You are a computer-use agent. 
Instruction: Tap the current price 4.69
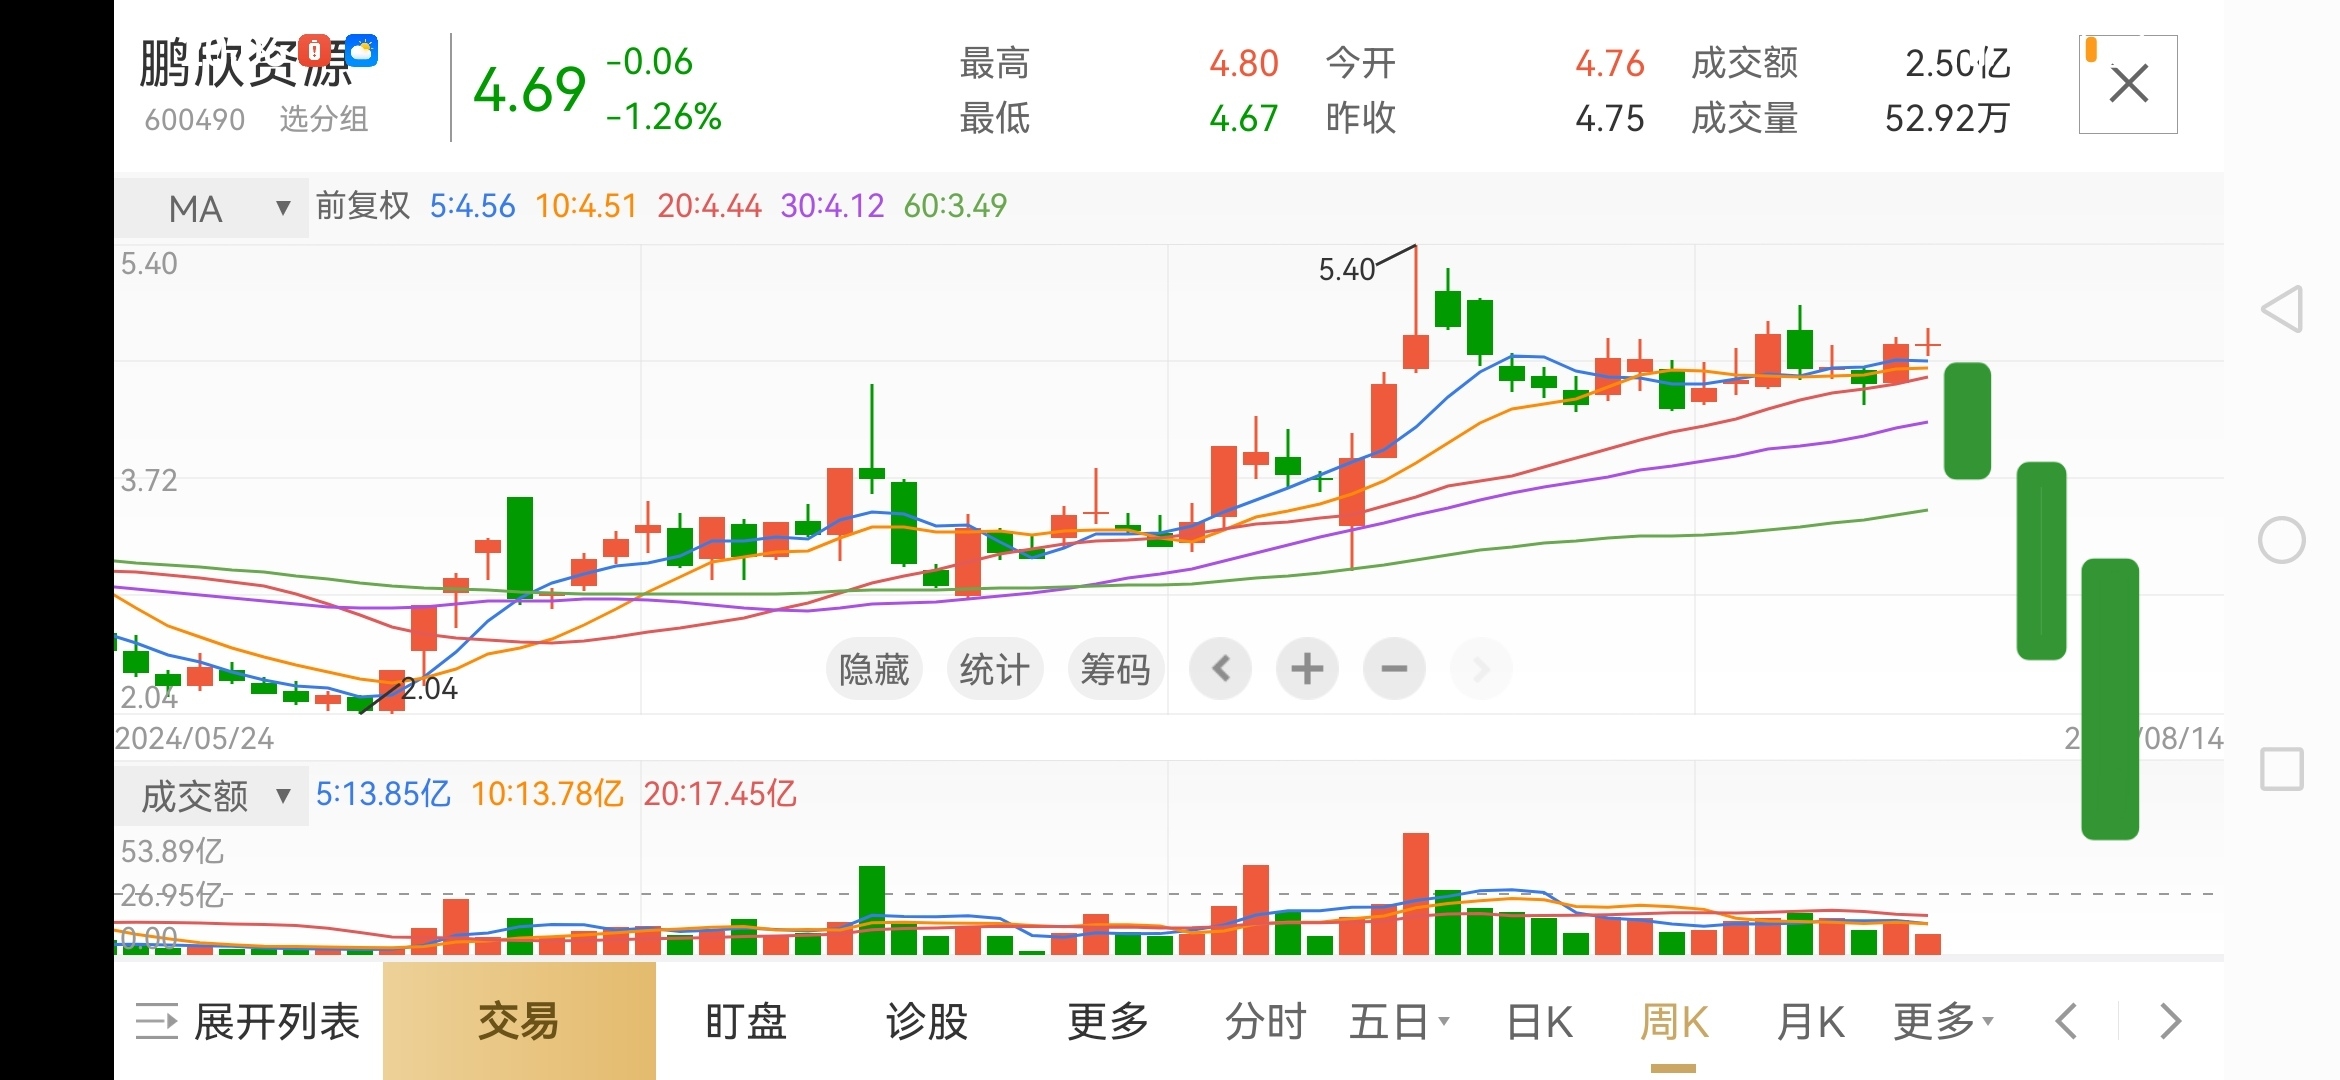tap(530, 90)
